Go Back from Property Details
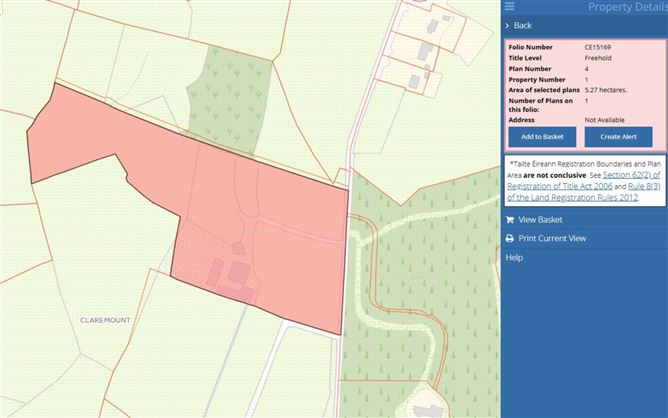Screen dimensions: 668x418 pyautogui.click(x=522, y=26)
